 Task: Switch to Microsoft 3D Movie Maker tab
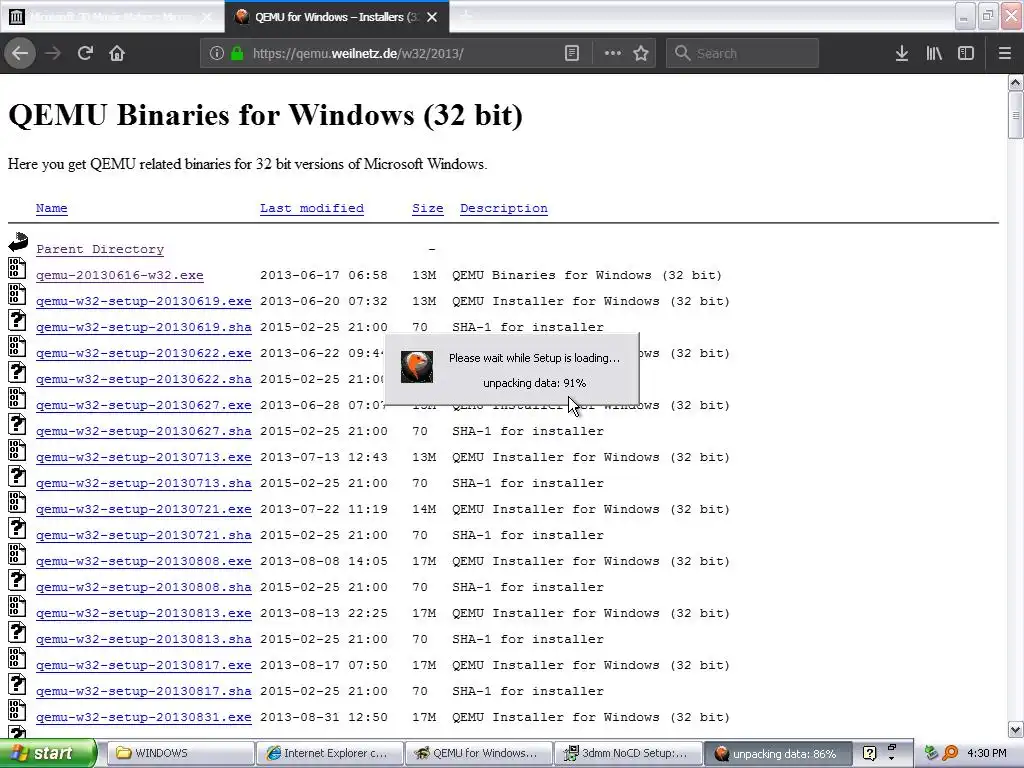click(112, 17)
